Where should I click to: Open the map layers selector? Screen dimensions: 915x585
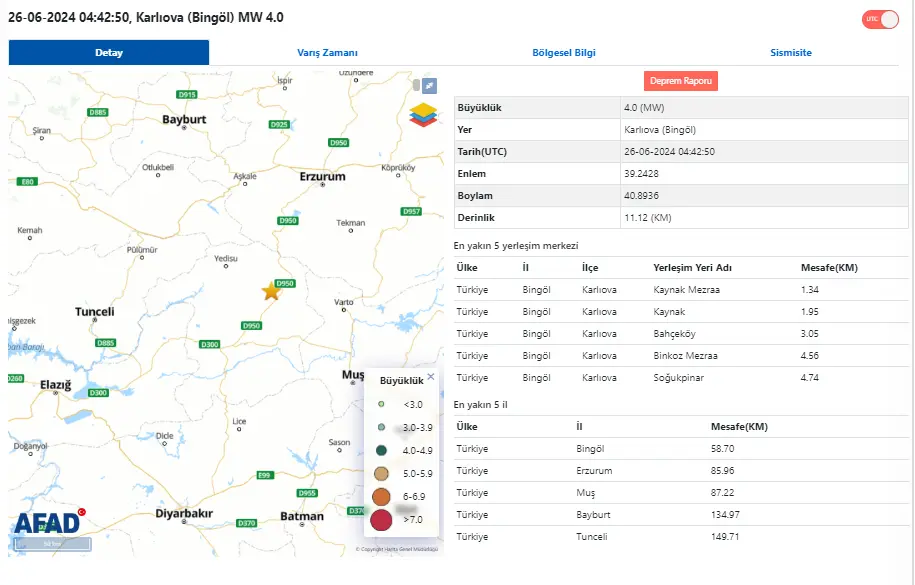click(423, 114)
